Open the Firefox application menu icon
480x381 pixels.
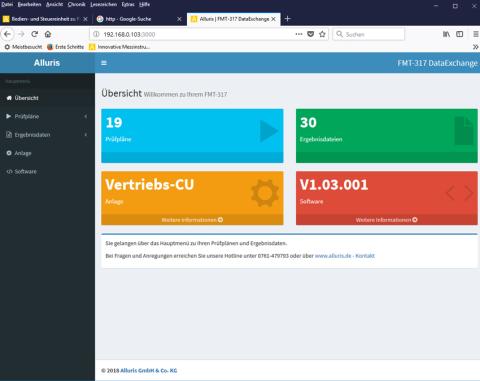tap(476, 34)
